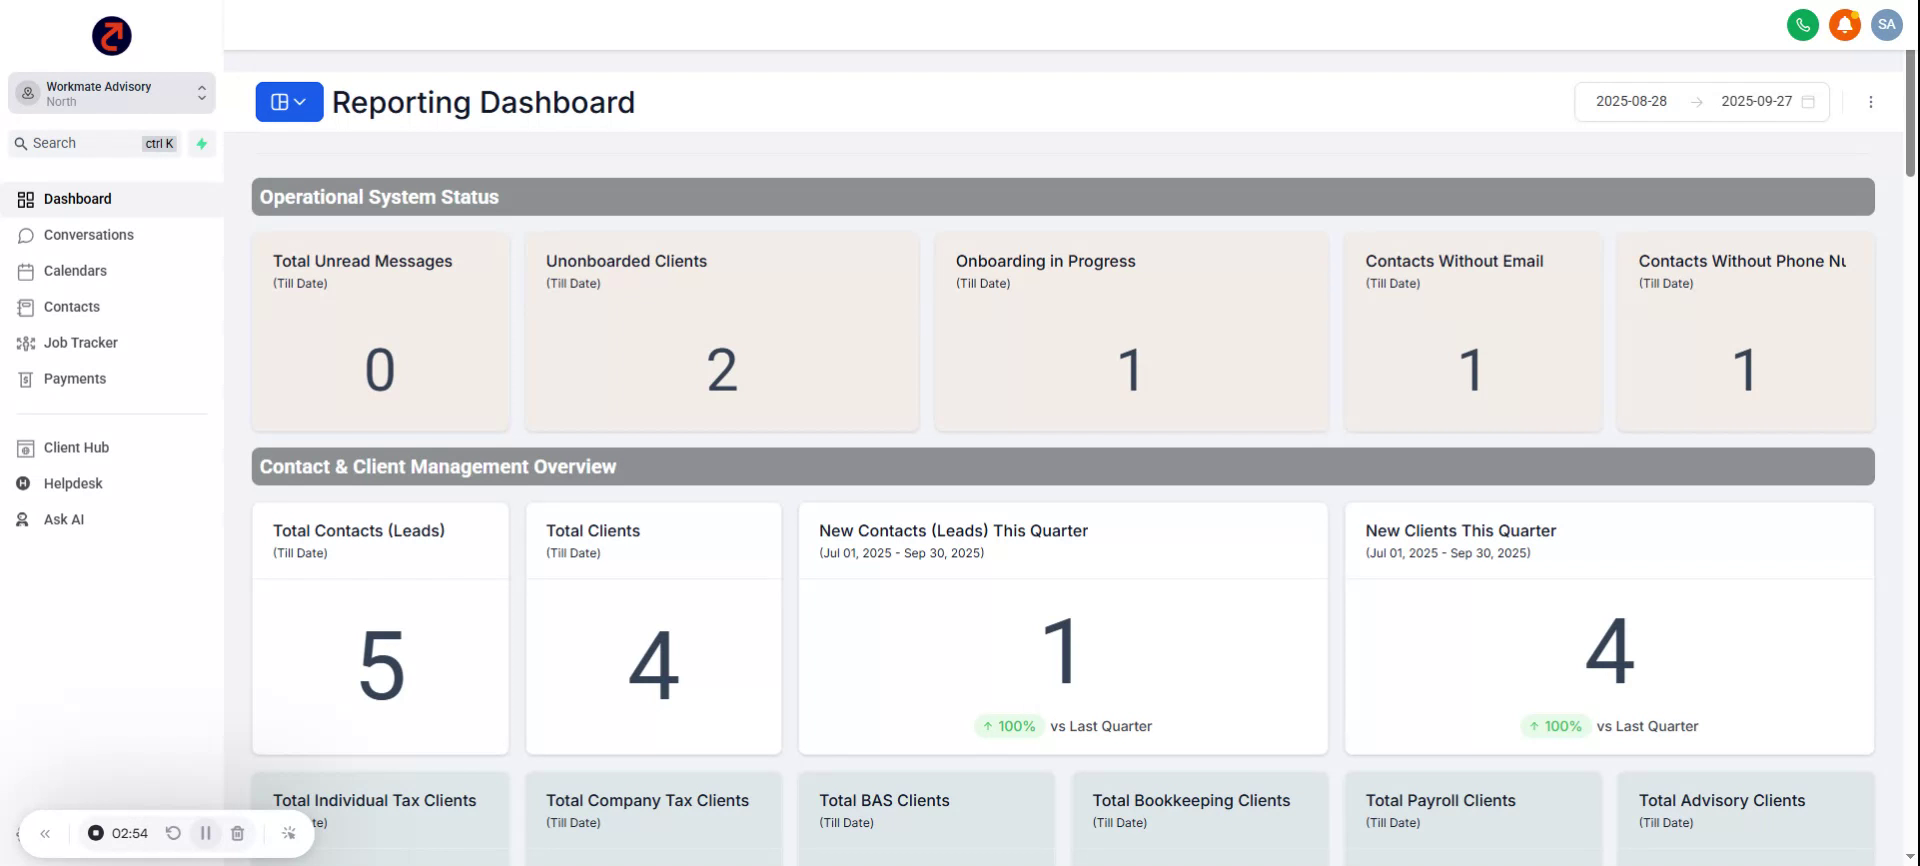This screenshot has height=866, width=1920.
Task: Pause the screen recording
Action: pyautogui.click(x=205, y=833)
